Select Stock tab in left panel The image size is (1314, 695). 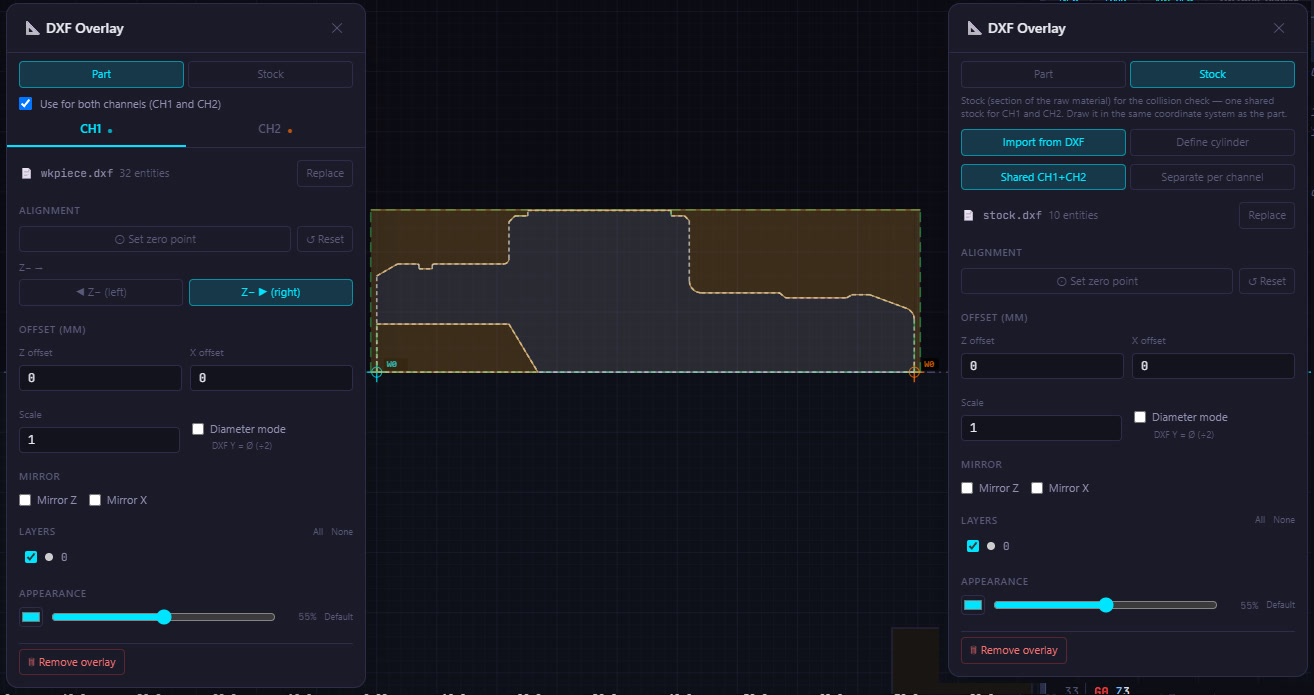(x=270, y=74)
